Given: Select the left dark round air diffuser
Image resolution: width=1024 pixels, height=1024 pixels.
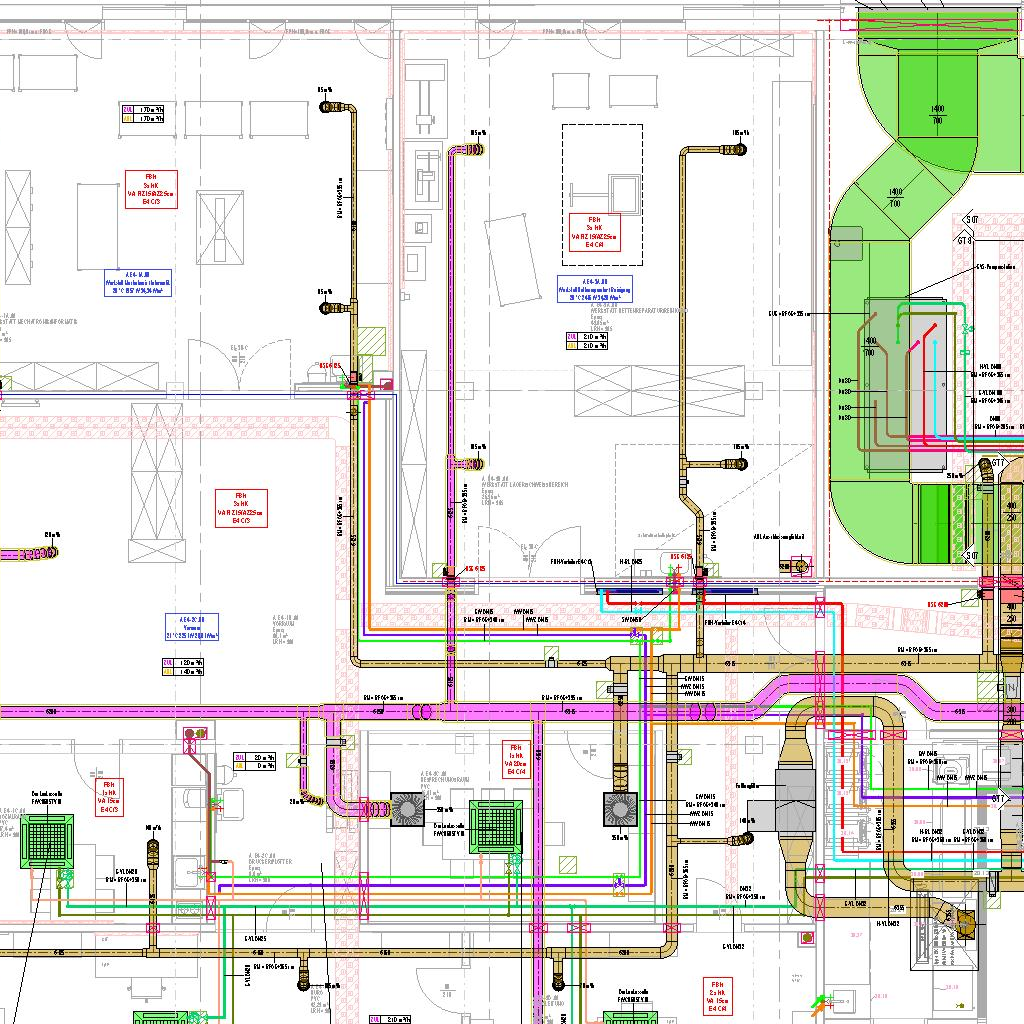Looking at the screenshot, I should click(406, 809).
